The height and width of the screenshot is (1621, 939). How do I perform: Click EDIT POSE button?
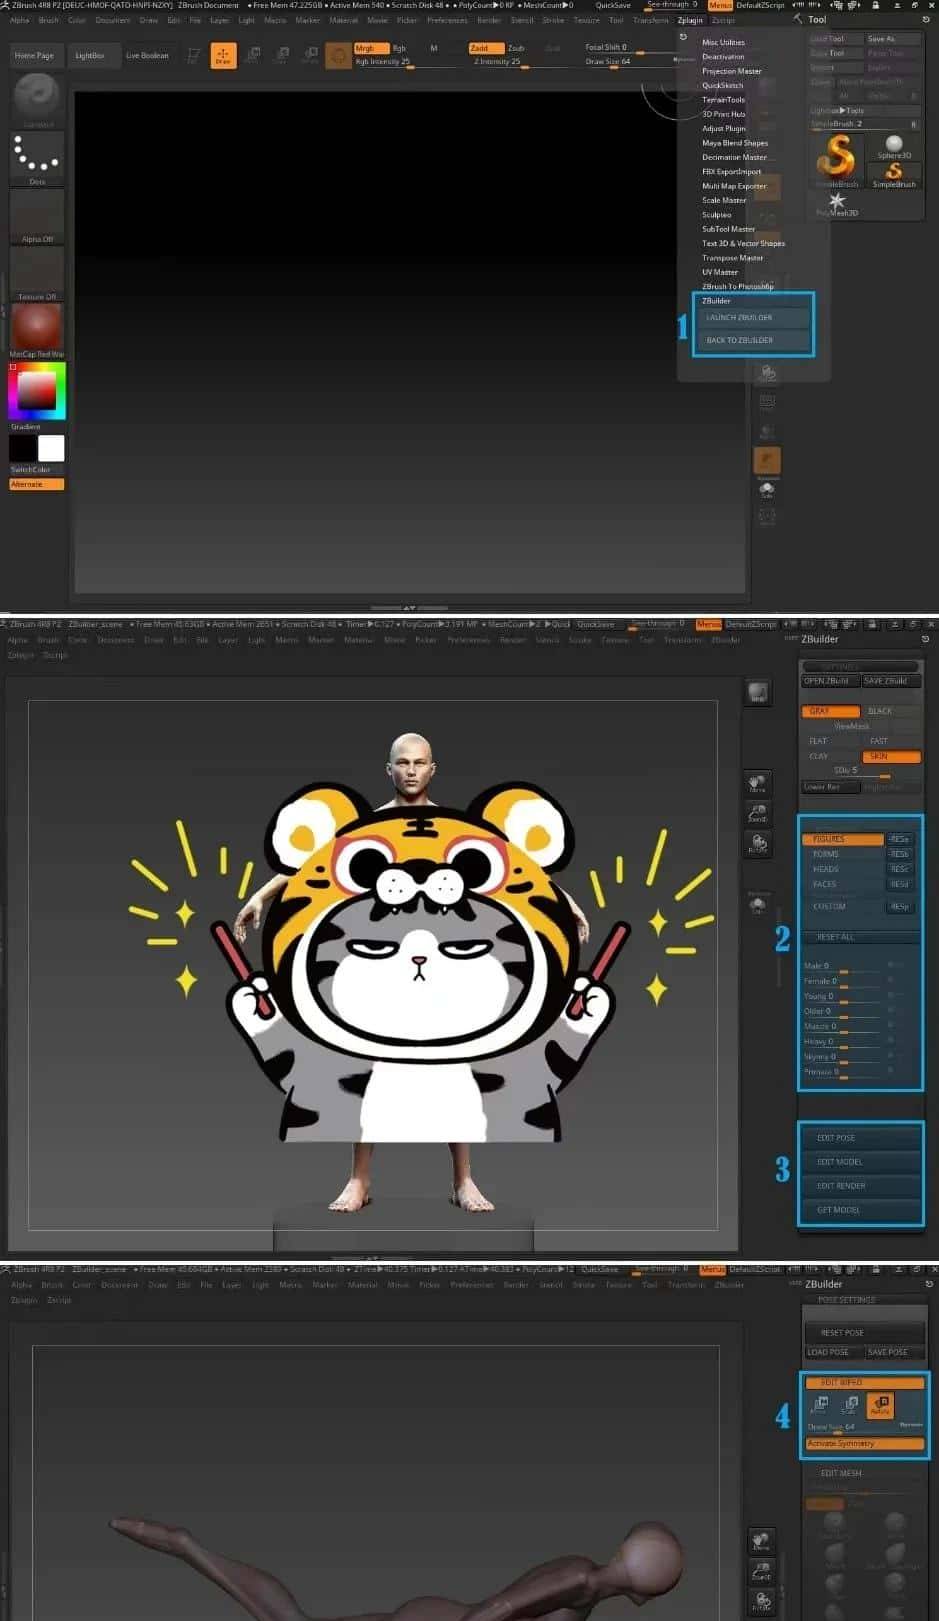click(860, 1138)
